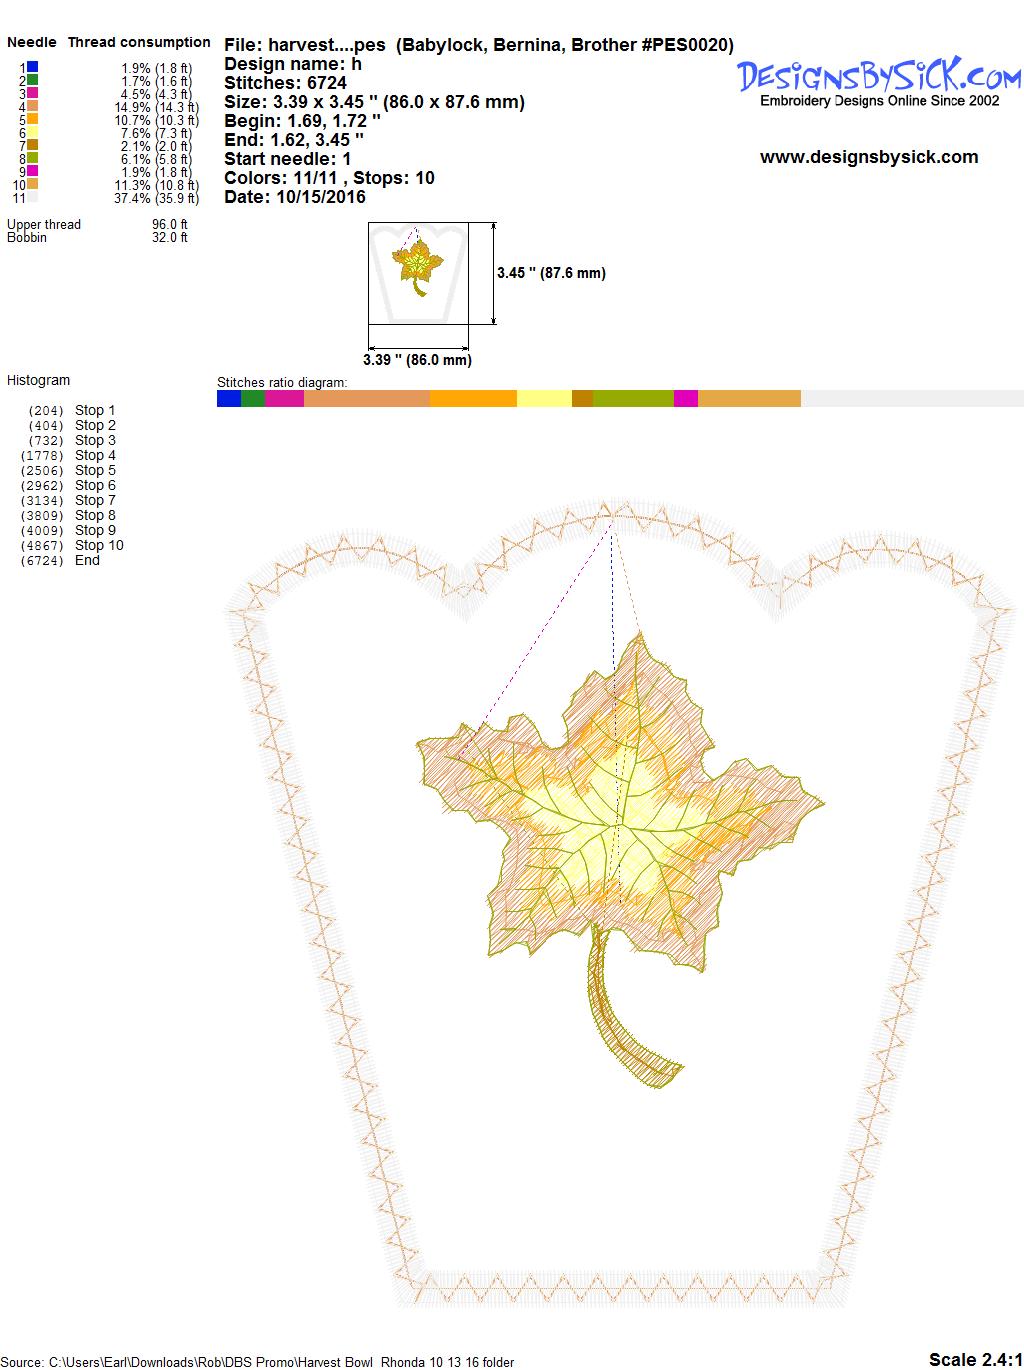Viewport: 1024px width, 1370px height.
Task: Click the Source file path text
Action: click(260, 1362)
